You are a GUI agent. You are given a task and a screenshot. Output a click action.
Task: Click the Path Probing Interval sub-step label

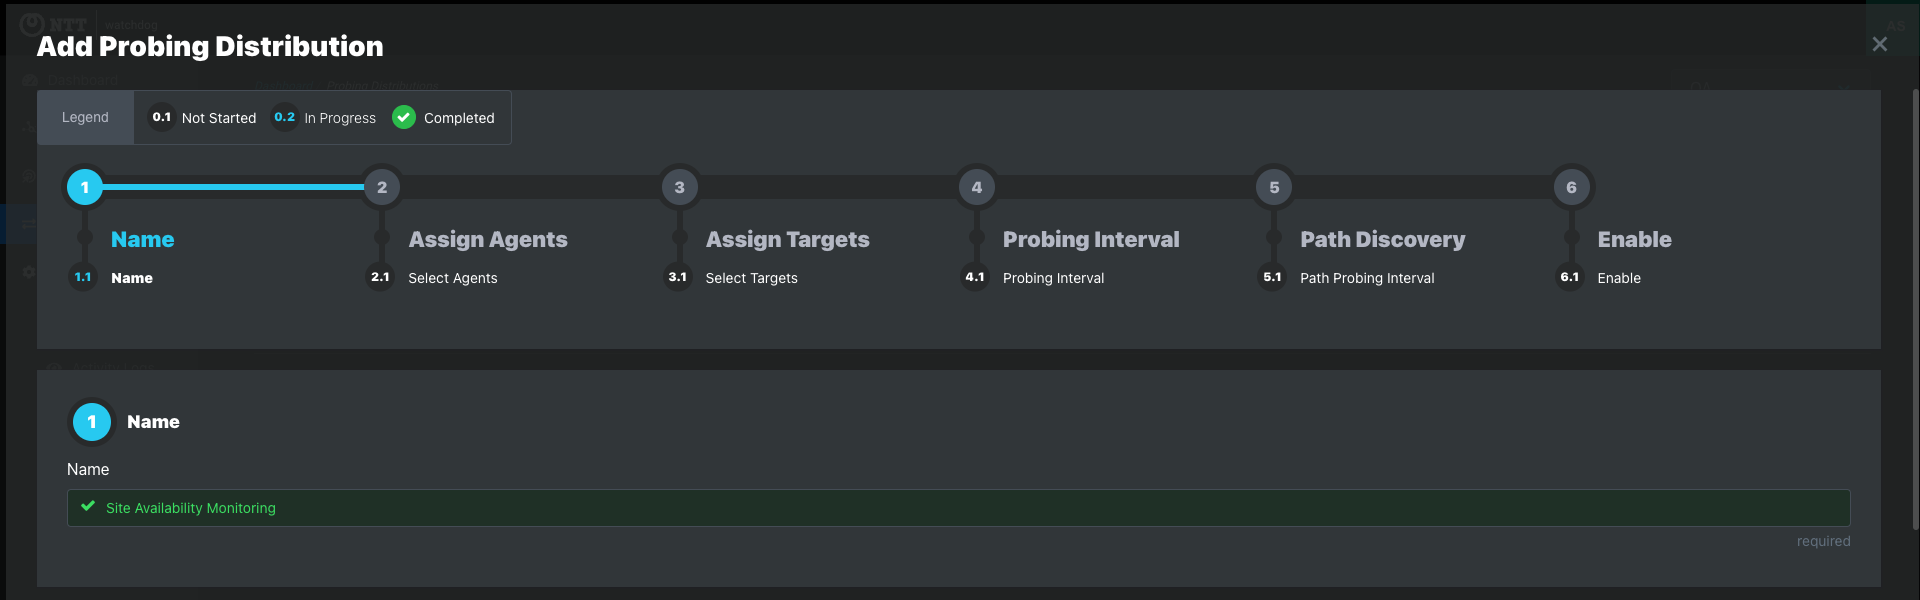pyautogui.click(x=1367, y=278)
